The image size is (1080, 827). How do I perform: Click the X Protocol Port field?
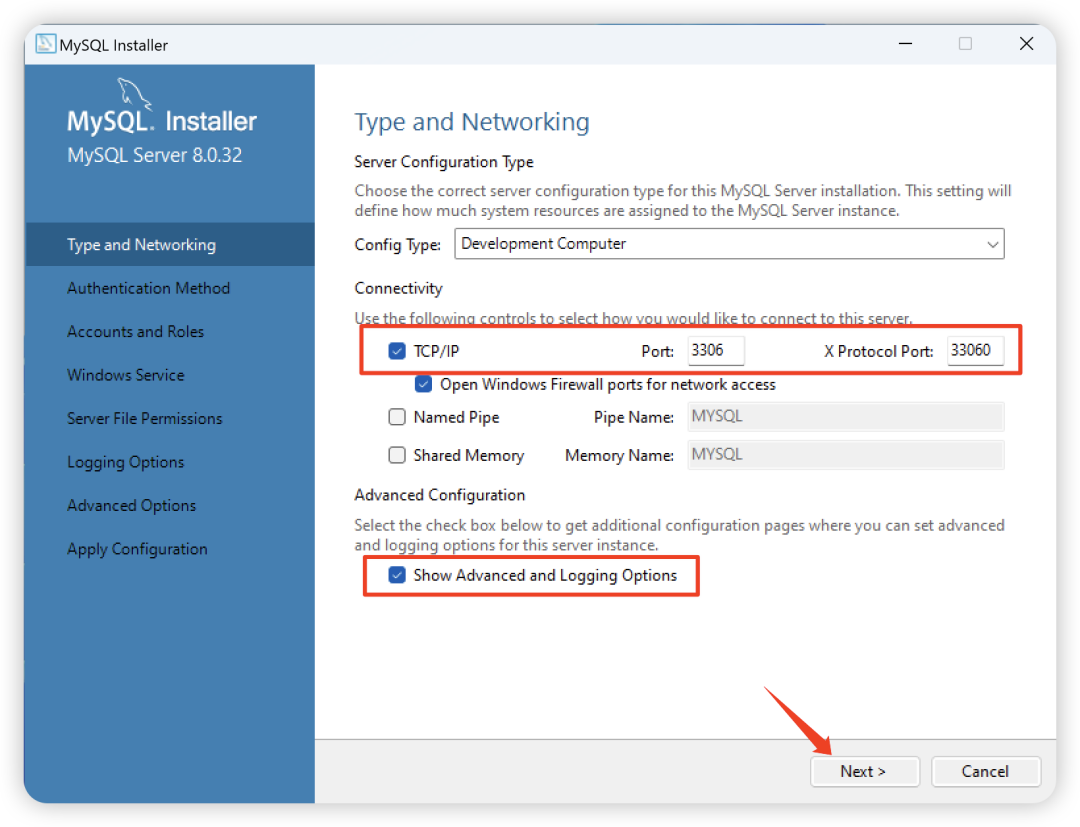[975, 350]
